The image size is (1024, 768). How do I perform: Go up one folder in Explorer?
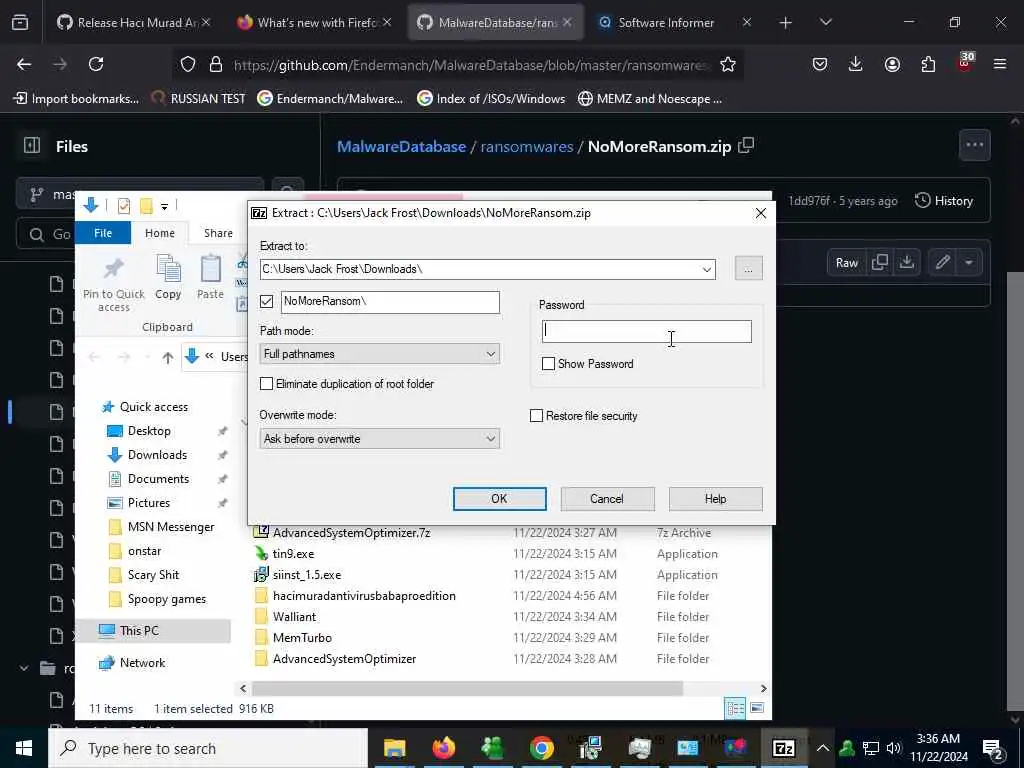pos(168,357)
